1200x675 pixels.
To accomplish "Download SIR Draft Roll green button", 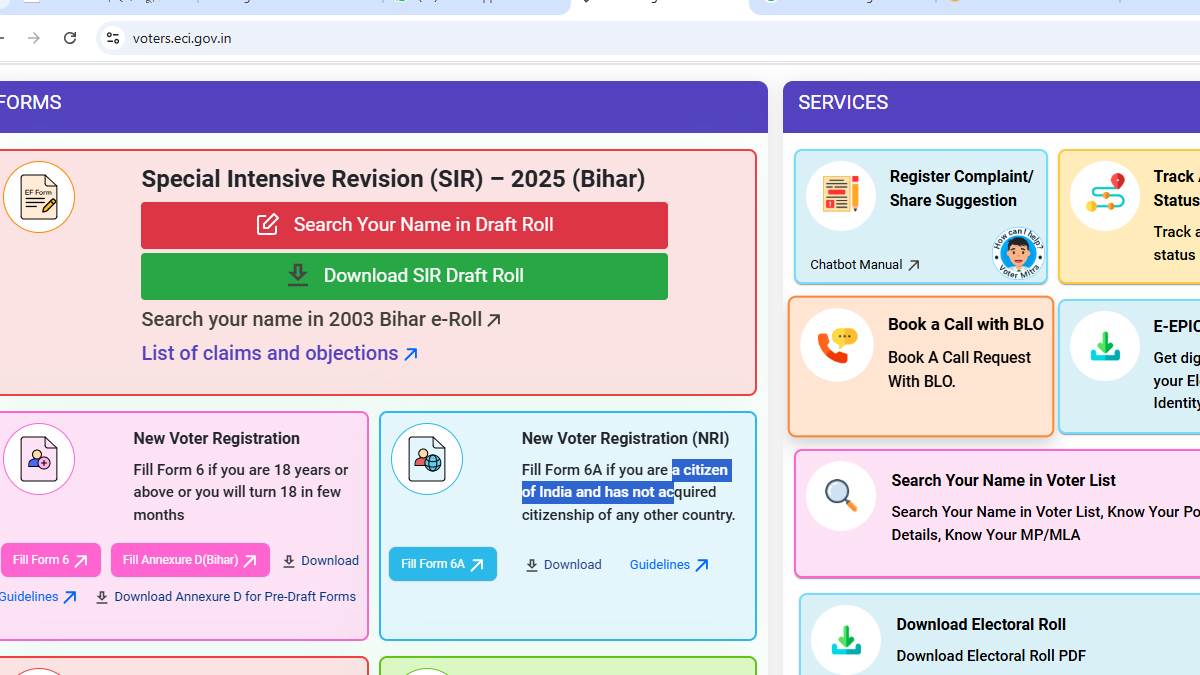I will pos(404,276).
